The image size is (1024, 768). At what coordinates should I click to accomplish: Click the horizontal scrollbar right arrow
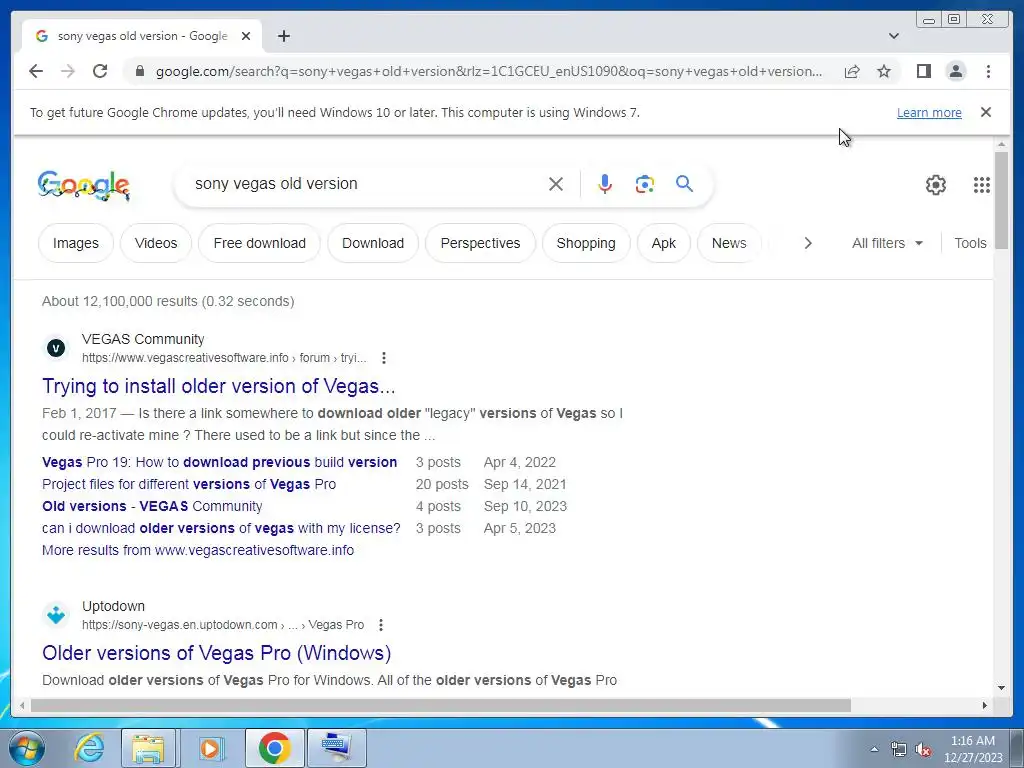tap(985, 705)
